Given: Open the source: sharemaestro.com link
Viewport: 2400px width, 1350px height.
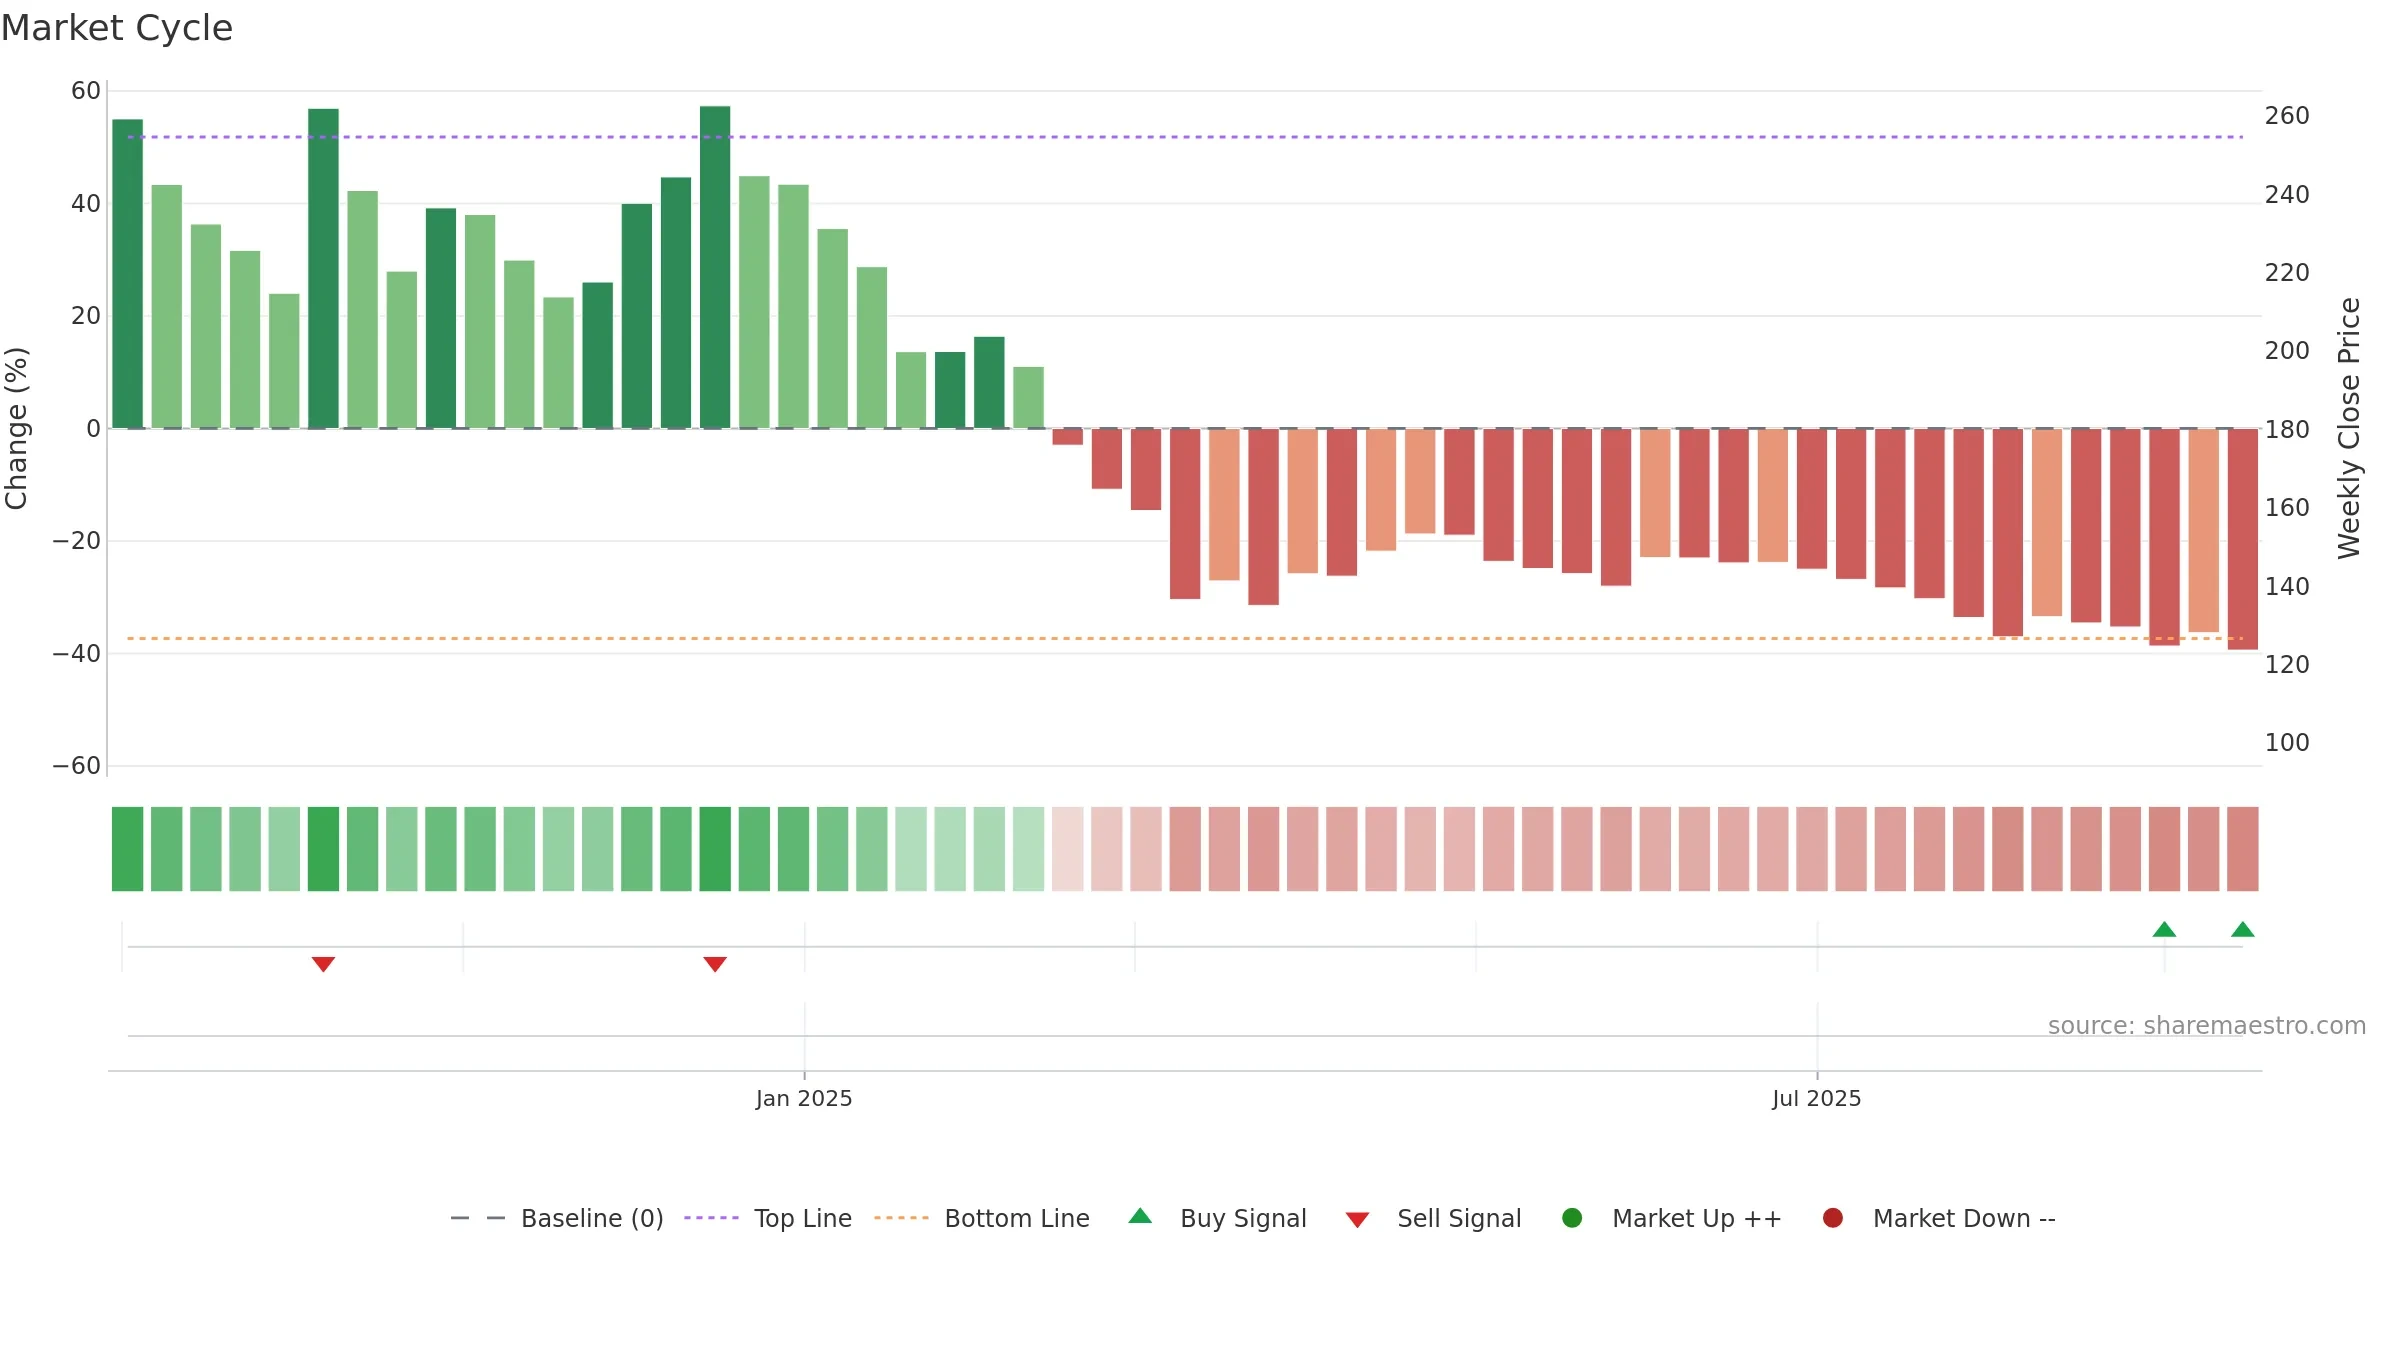Looking at the screenshot, I should 2207,1026.
